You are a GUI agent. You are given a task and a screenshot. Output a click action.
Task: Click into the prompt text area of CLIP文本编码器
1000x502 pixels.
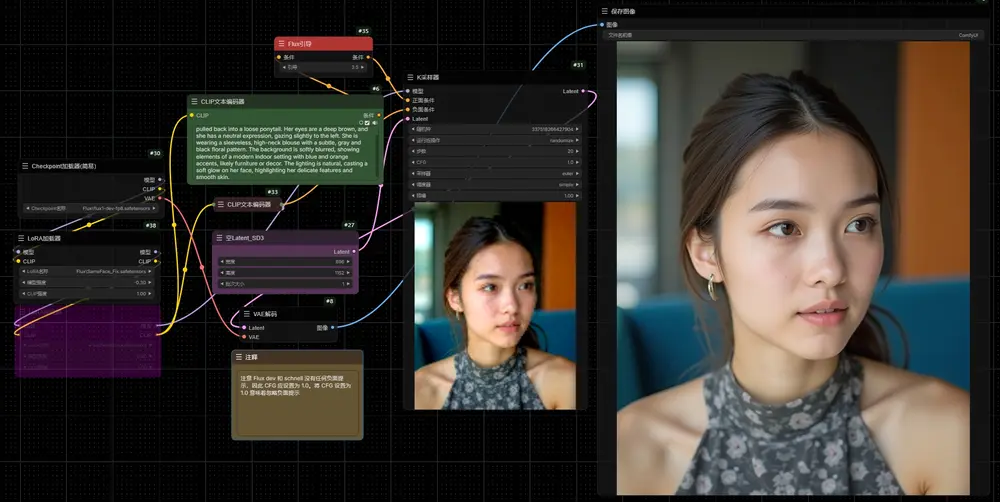click(284, 153)
